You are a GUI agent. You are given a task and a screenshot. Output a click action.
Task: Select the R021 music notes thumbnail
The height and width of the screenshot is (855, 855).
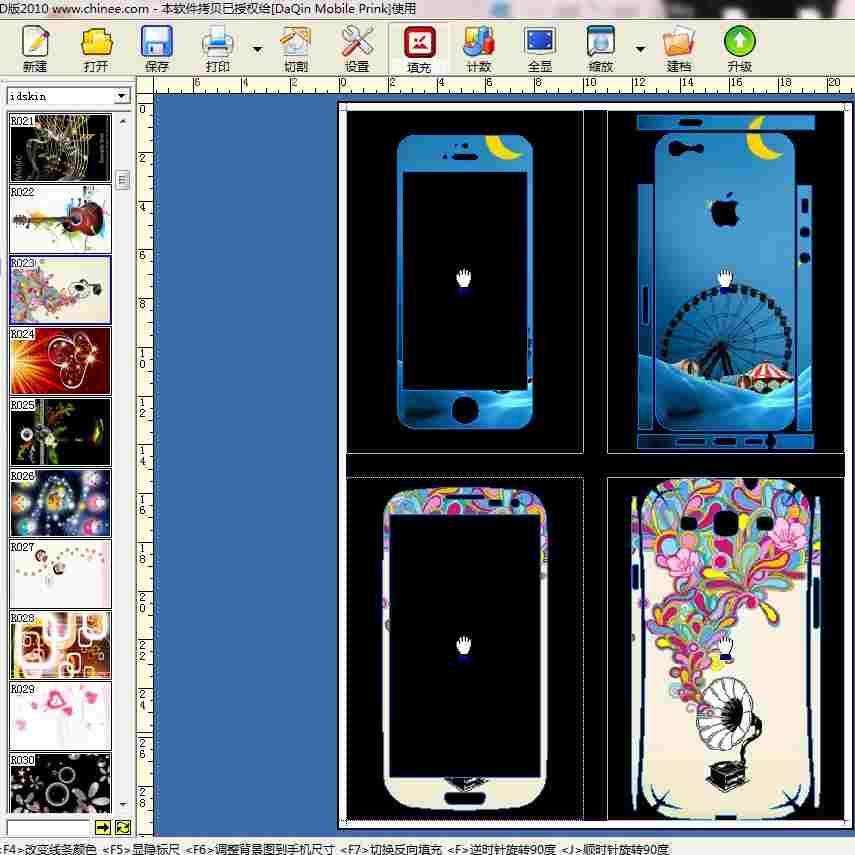pos(60,147)
